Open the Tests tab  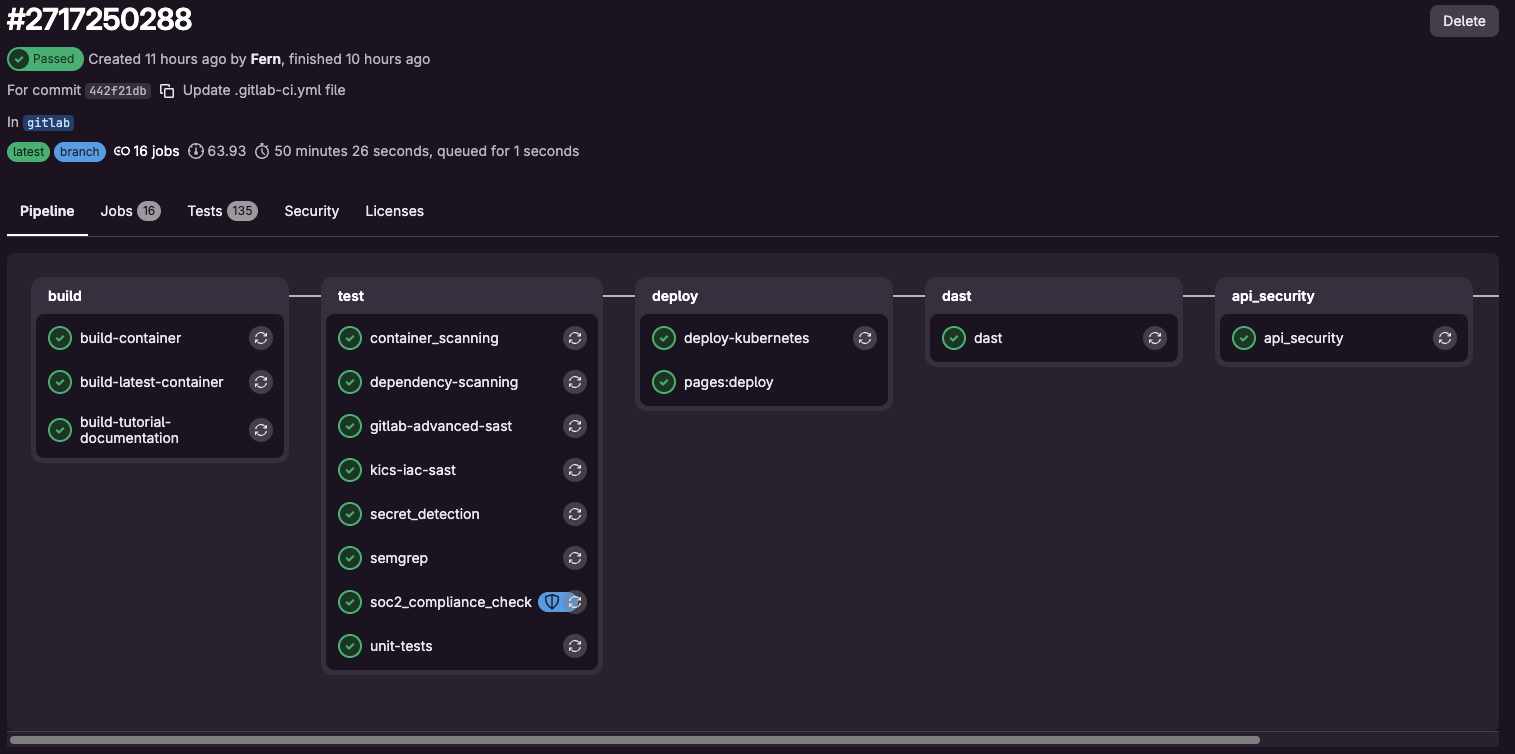coord(222,211)
